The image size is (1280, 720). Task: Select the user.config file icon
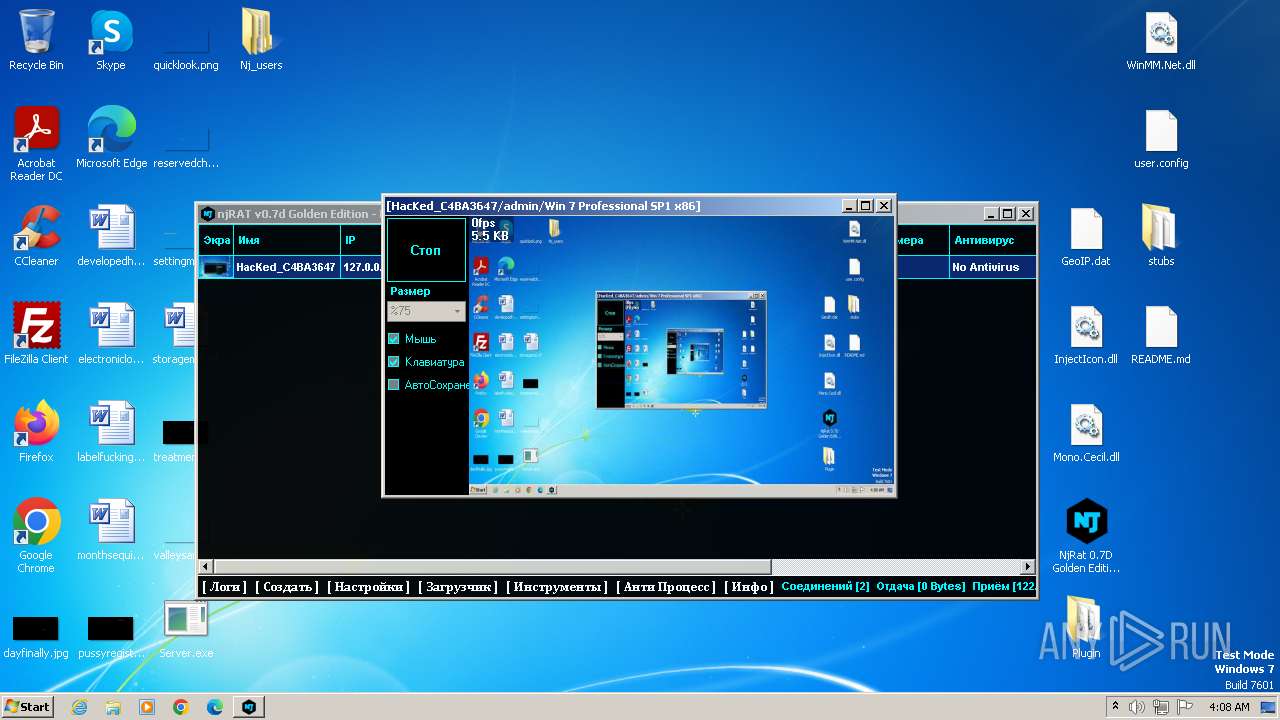pyautogui.click(x=1161, y=139)
